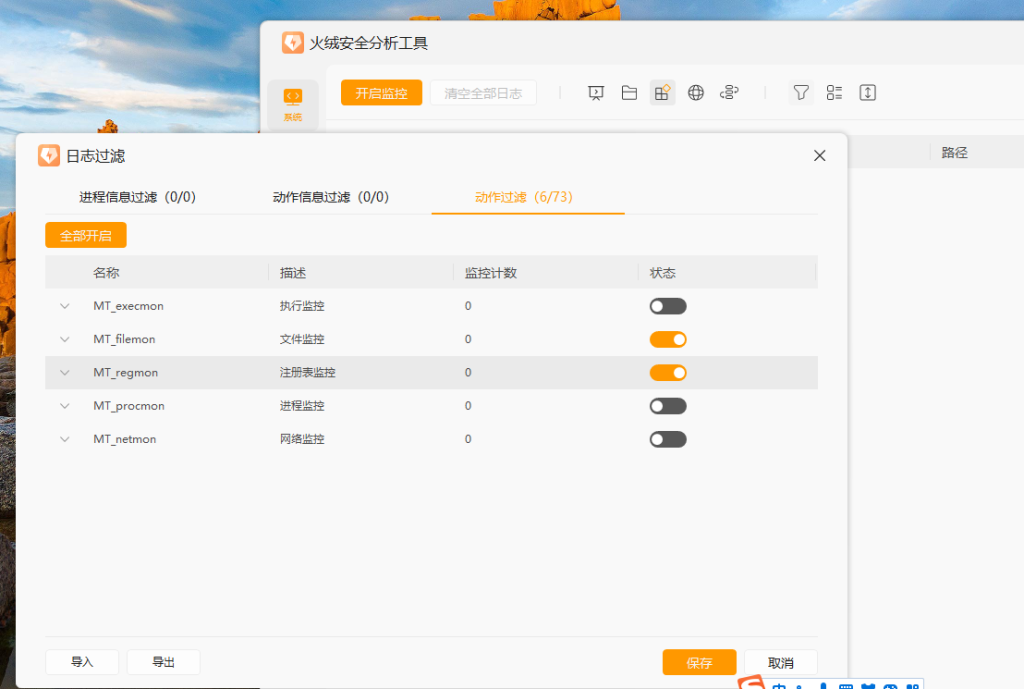Image resolution: width=1024 pixels, height=689 pixels.
Task: Open the 动作信息过滤 tab
Action: [x=330, y=197]
